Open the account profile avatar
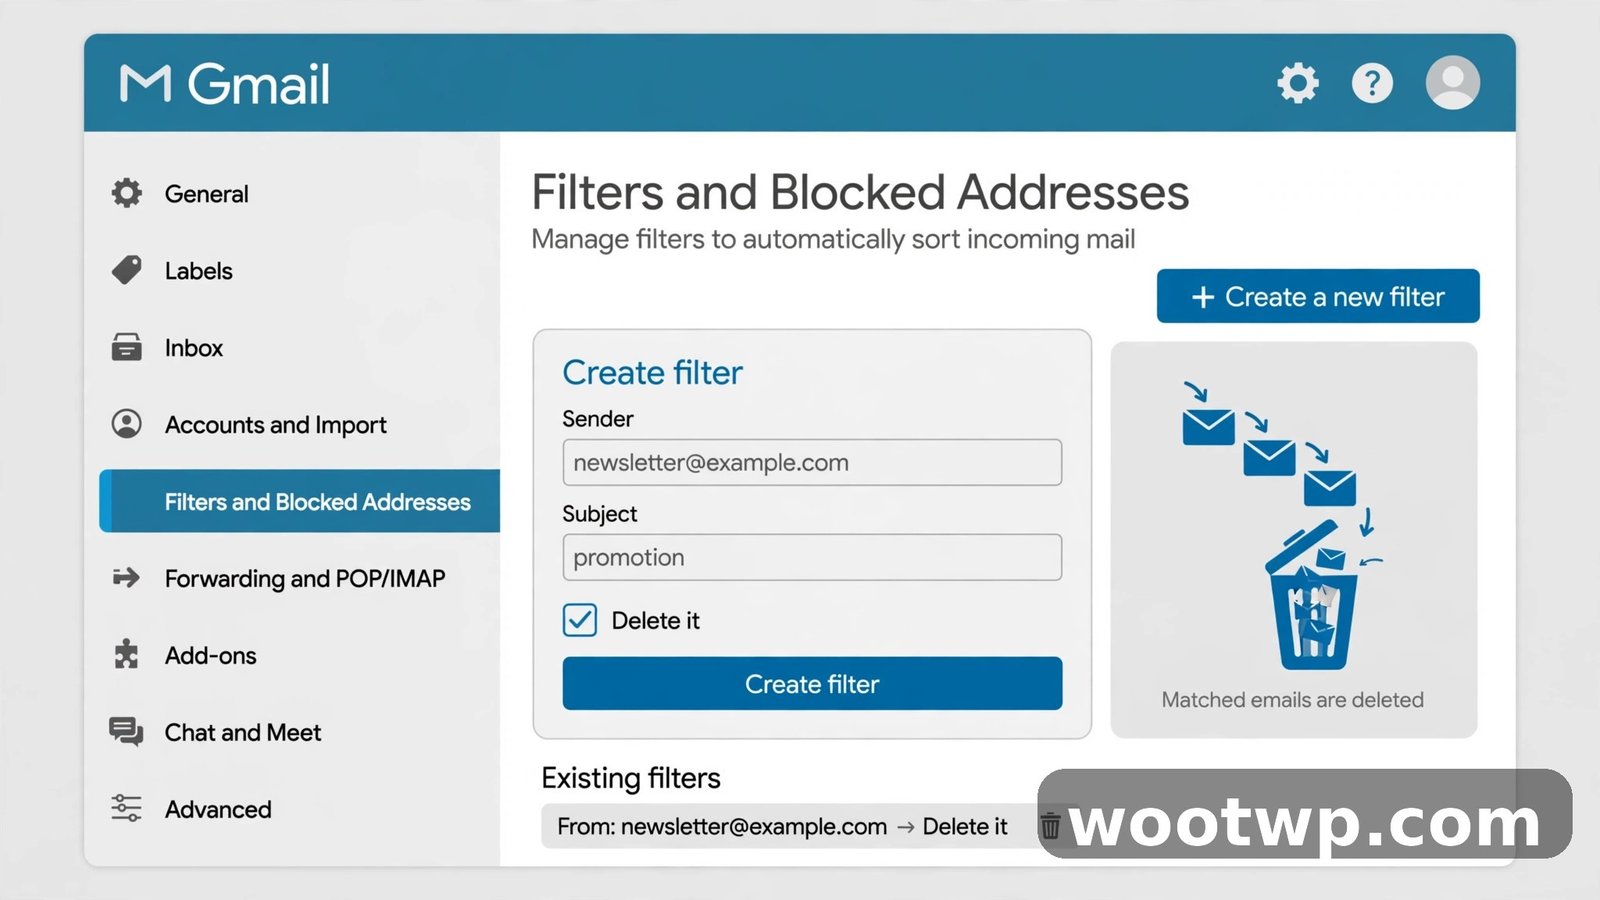 1452,82
